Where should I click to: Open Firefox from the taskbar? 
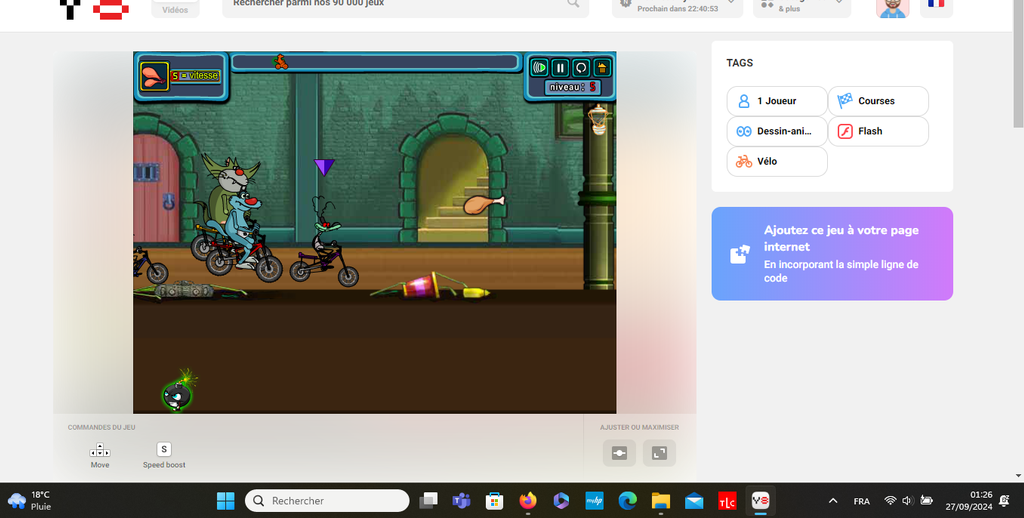pyautogui.click(x=527, y=500)
